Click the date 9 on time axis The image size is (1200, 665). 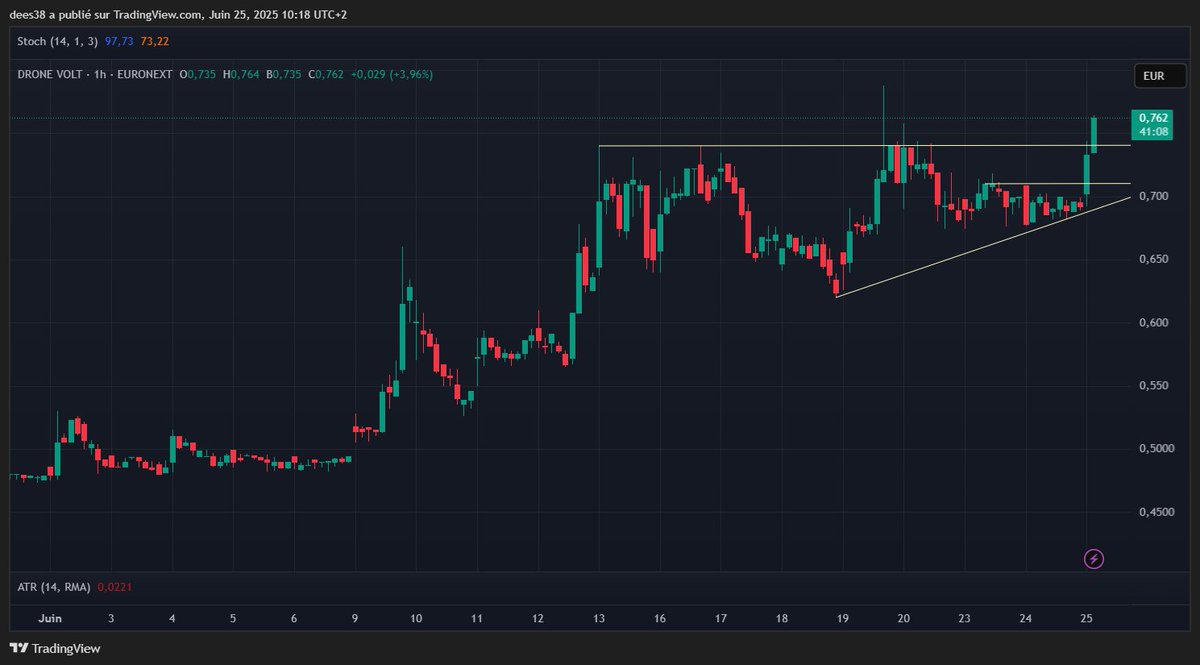pyautogui.click(x=355, y=619)
